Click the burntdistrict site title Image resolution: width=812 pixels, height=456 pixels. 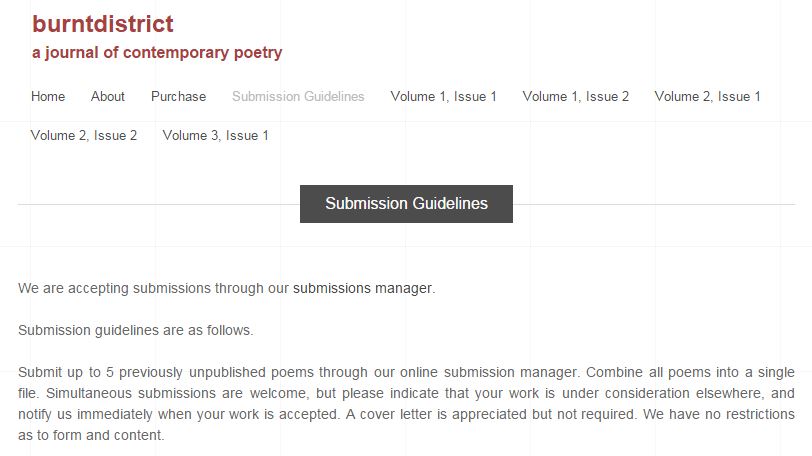102,24
